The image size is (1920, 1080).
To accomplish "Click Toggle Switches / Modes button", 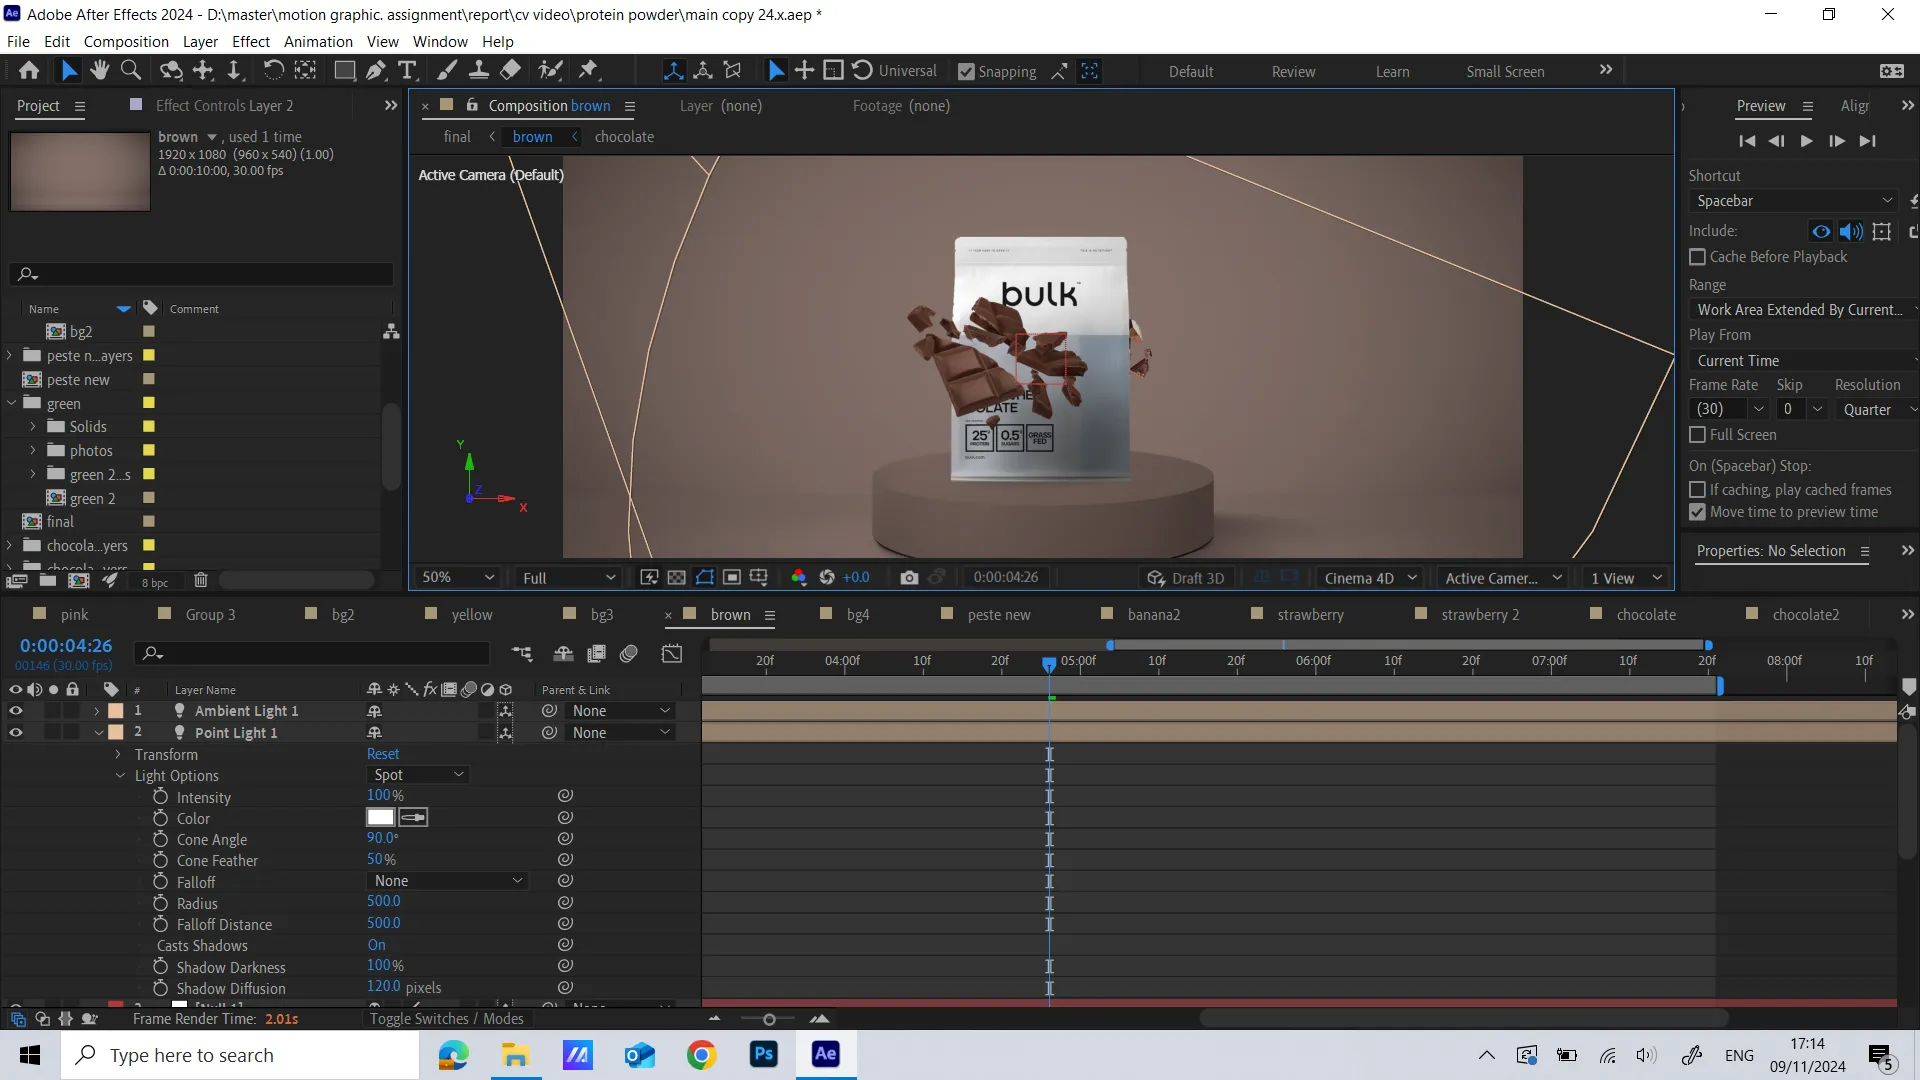I will pyautogui.click(x=446, y=1019).
